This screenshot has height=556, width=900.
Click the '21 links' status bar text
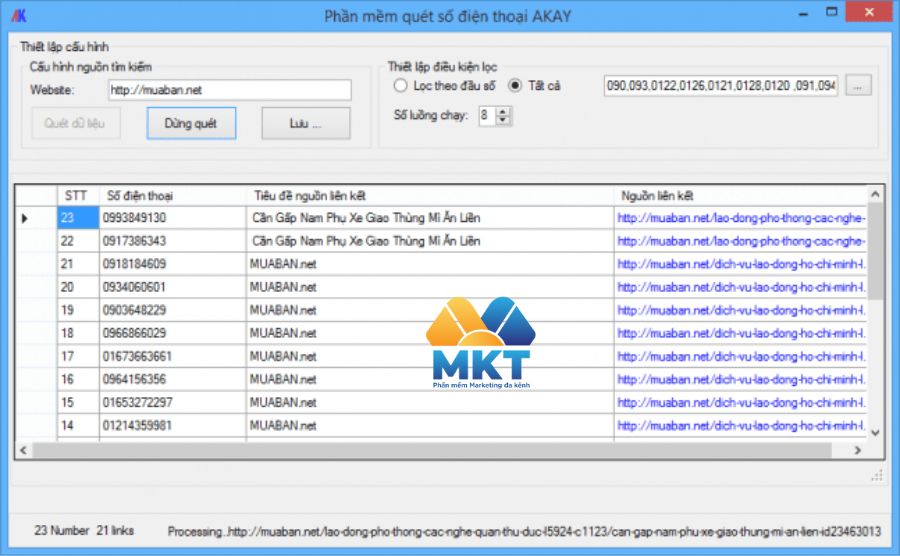coord(115,531)
